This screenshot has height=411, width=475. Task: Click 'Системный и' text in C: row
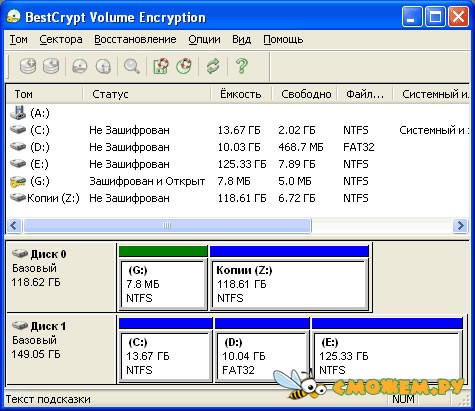click(434, 130)
